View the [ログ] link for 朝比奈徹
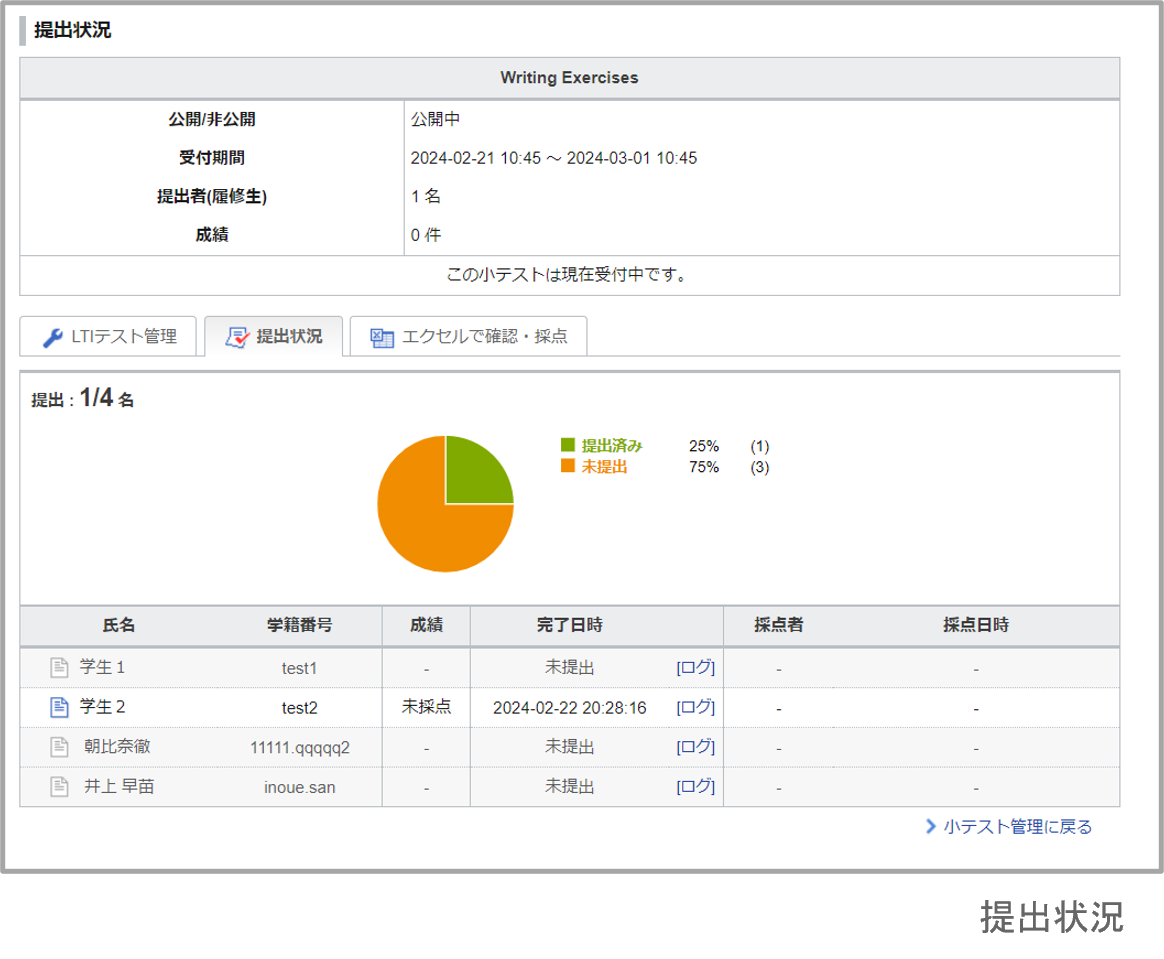 point(696,747)
